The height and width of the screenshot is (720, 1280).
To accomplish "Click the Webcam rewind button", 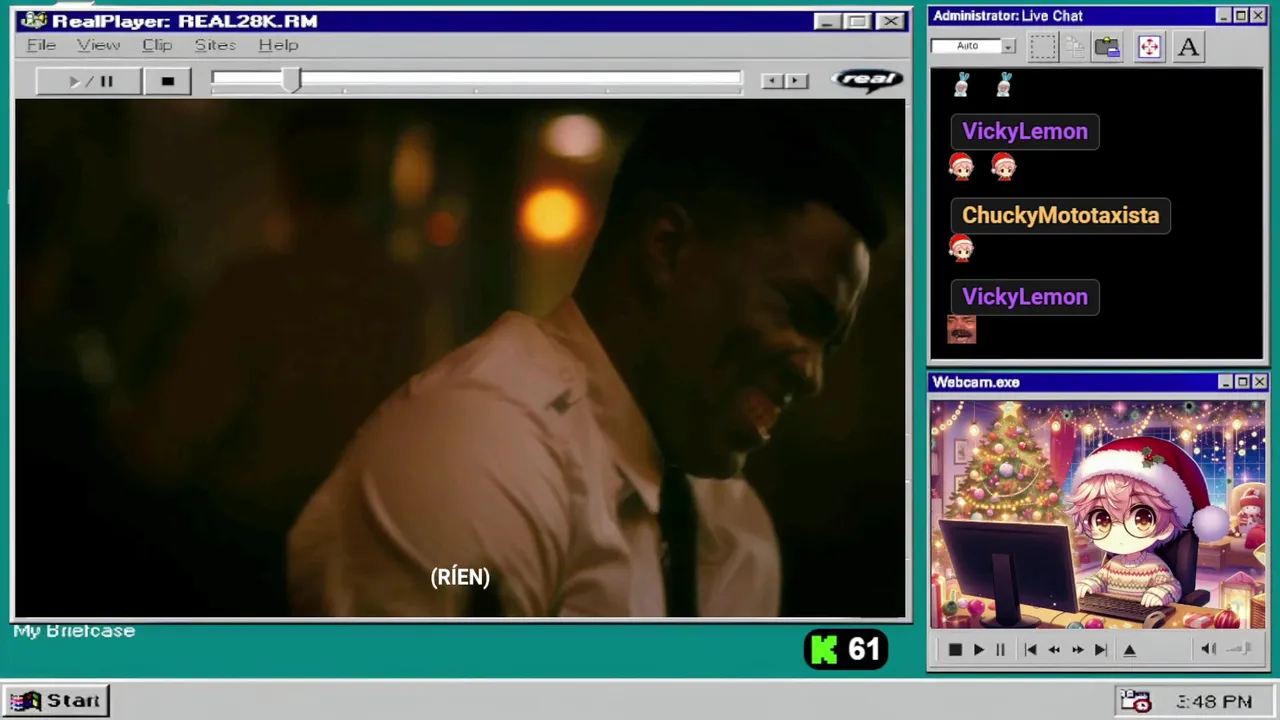I will (1054, 650).
